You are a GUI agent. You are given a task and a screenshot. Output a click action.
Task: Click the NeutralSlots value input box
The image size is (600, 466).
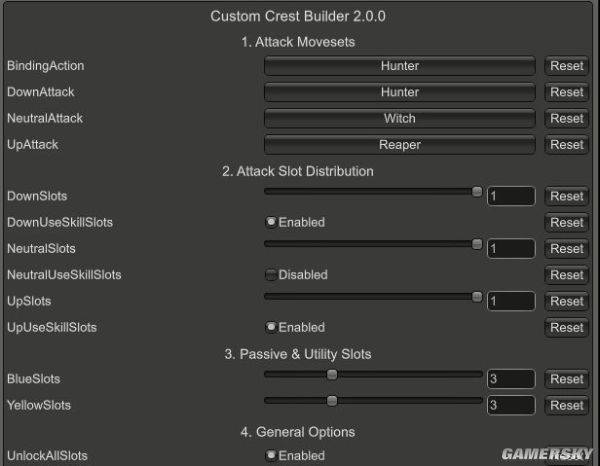(510, 248)
